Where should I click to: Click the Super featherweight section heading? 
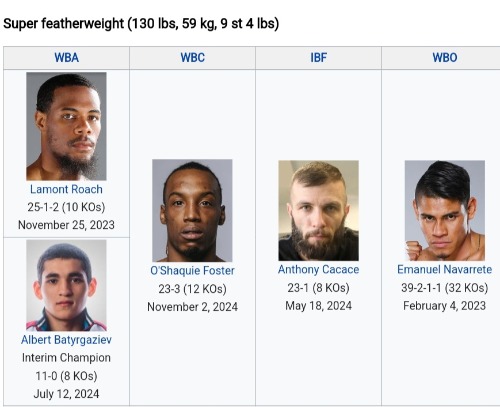pos(141,24)
